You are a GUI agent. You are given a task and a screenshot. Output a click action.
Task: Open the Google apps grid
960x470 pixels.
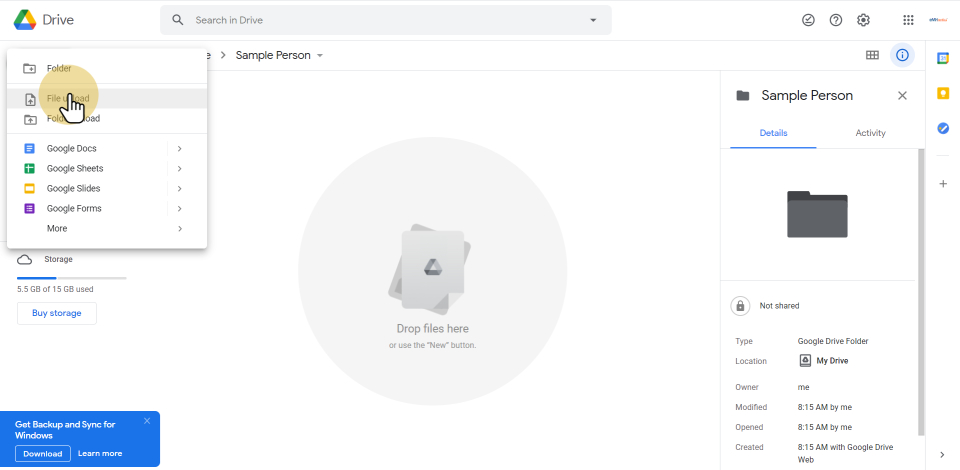[908, 20]
